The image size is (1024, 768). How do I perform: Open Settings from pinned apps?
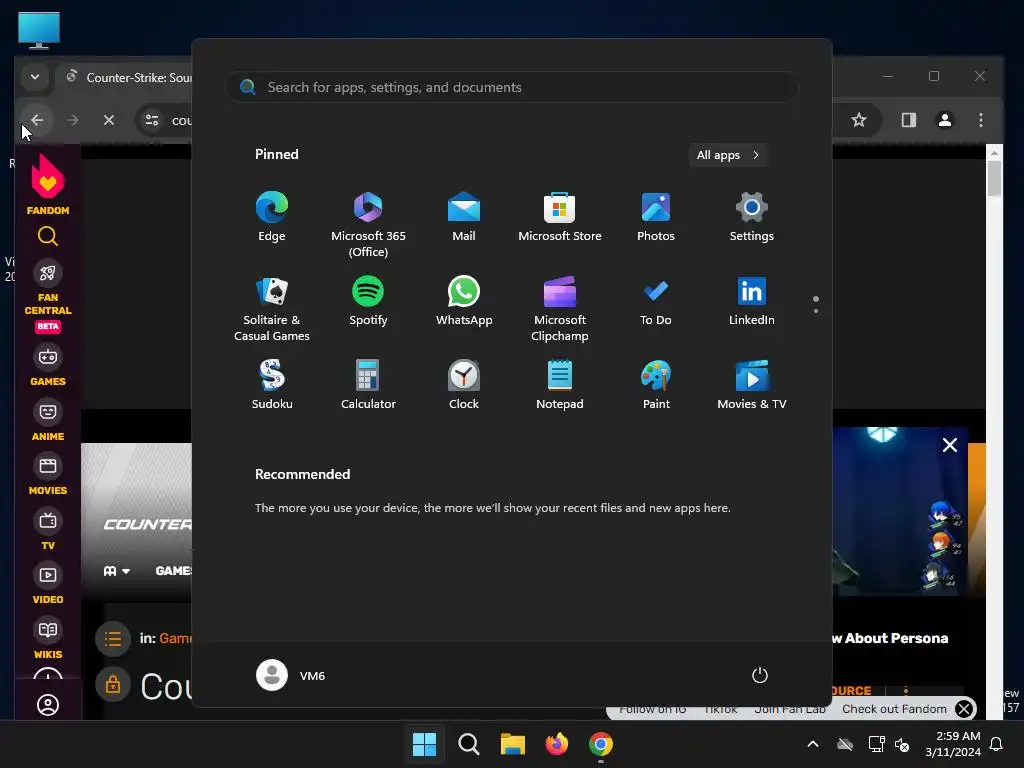pyautogui.click(x=752, y=217)
